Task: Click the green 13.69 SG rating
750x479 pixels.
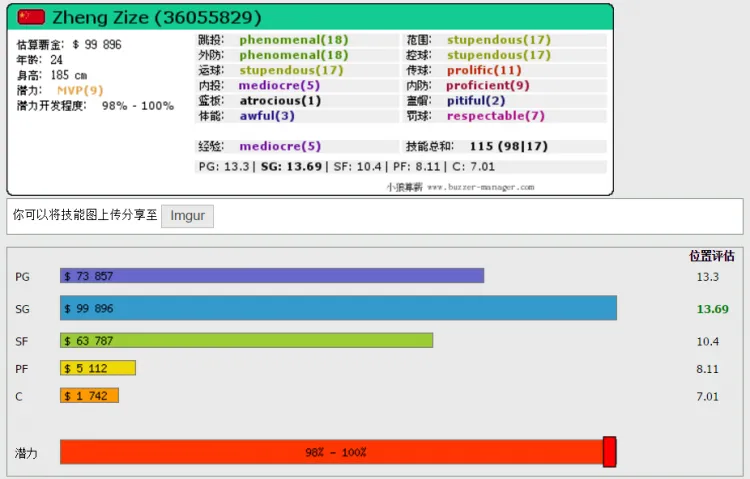Action: point(712,309)
